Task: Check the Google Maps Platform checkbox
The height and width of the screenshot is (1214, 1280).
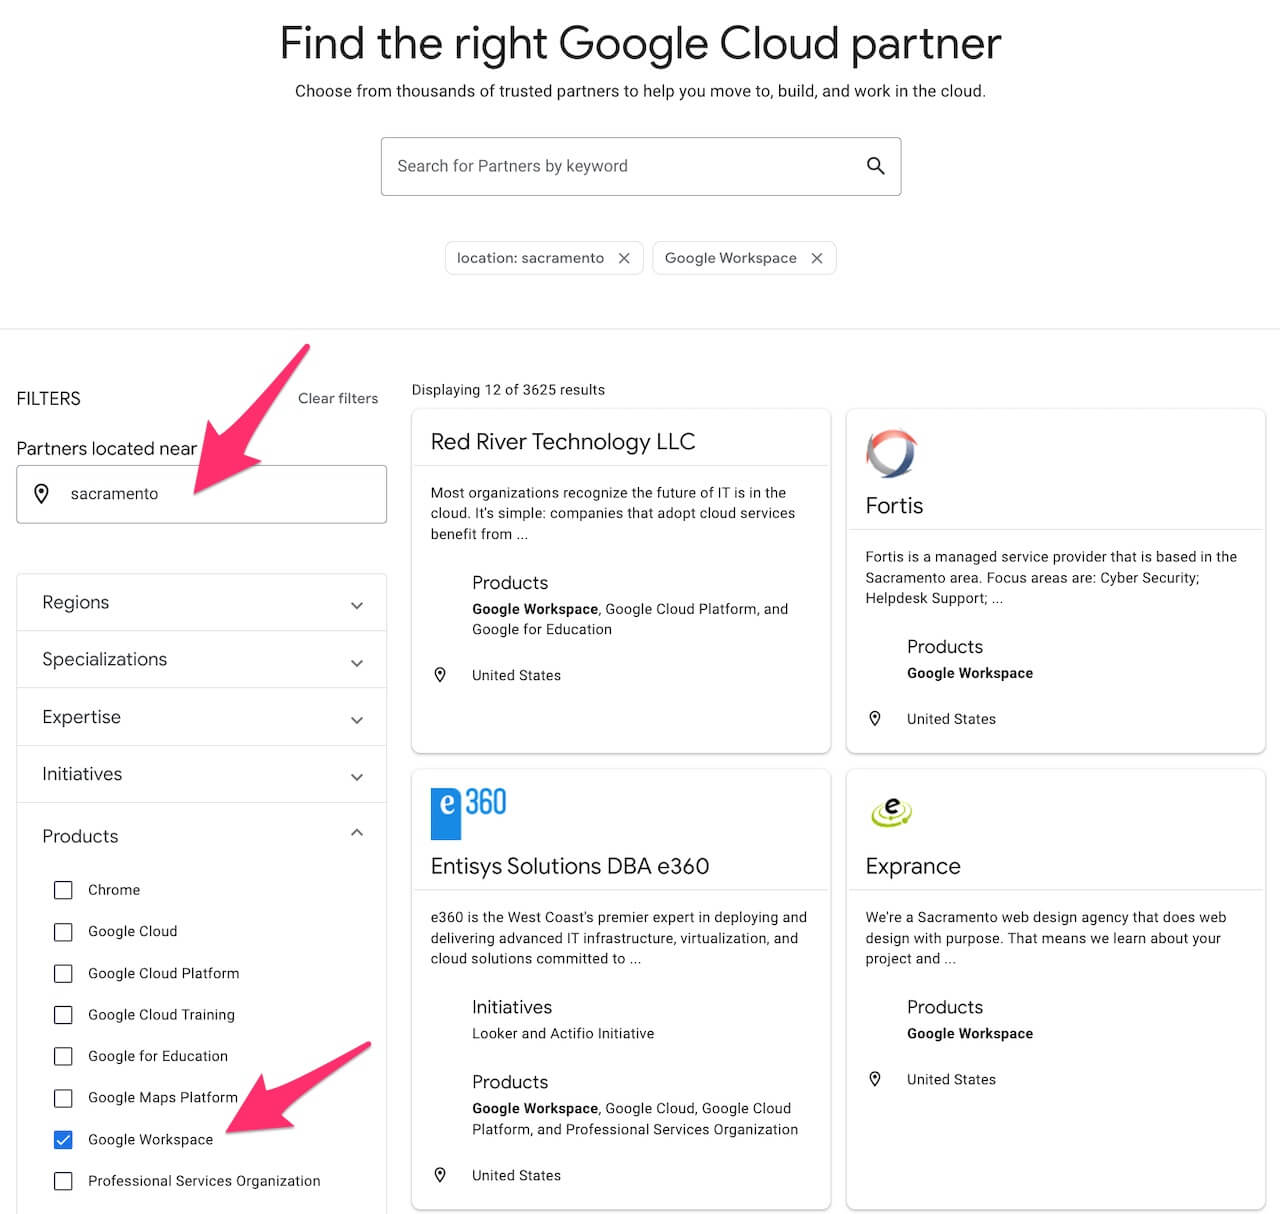Action: [x=63, y=1098]
